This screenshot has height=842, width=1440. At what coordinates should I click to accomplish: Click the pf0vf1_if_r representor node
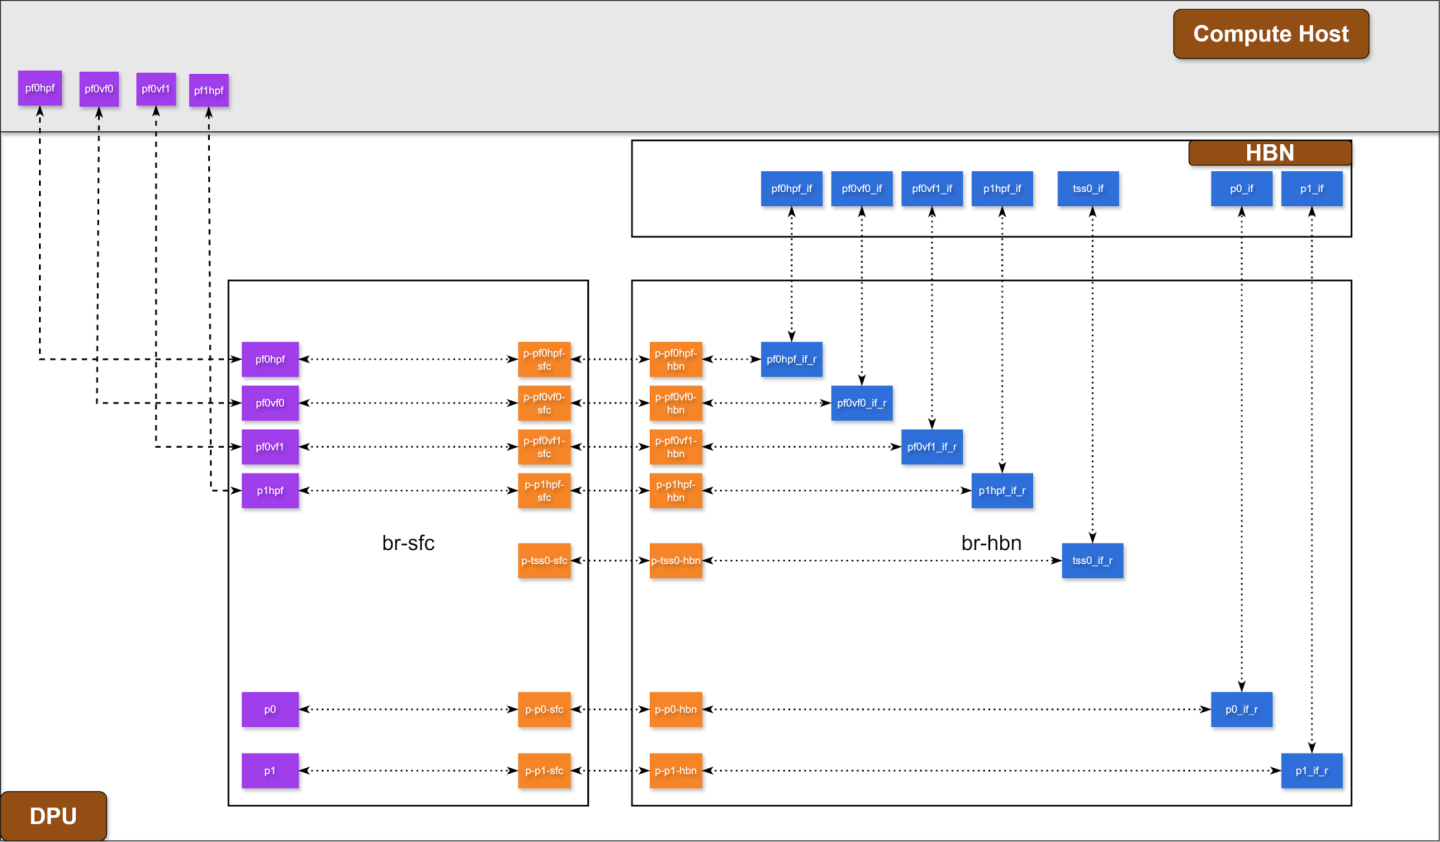pos(932,446)
